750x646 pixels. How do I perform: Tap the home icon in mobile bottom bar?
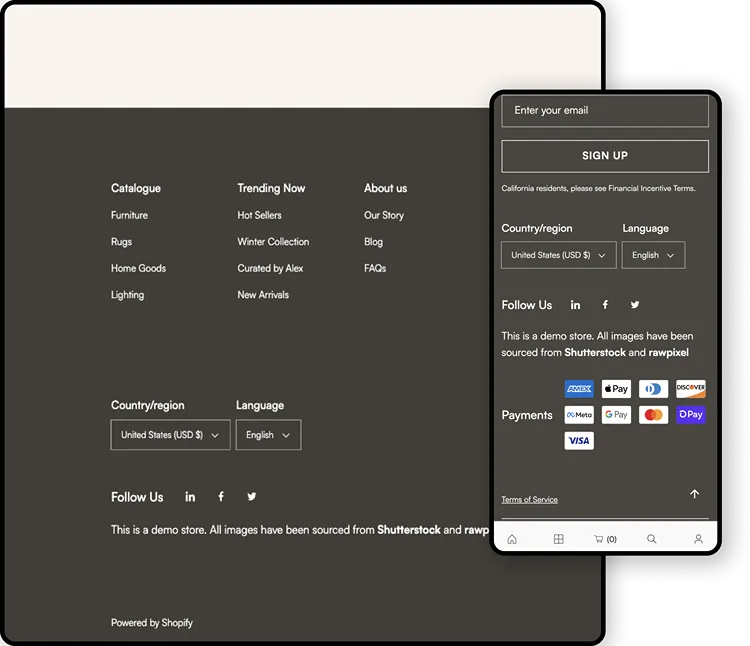click(512, 539)
